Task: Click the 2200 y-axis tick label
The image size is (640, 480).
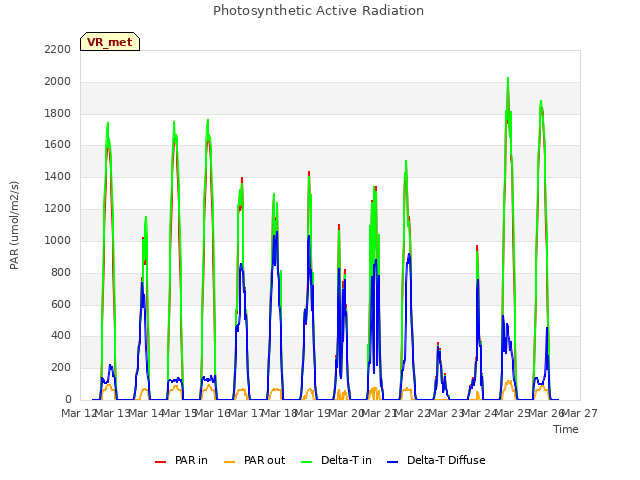Action: point(58,49)
